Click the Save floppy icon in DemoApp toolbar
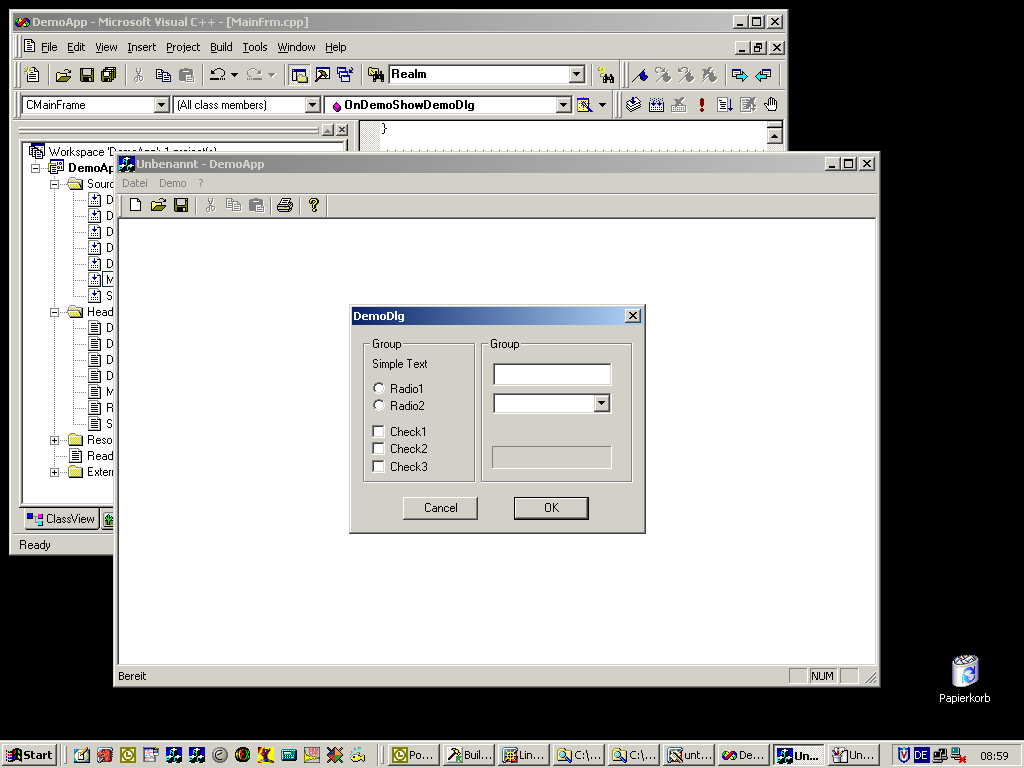 181,205
